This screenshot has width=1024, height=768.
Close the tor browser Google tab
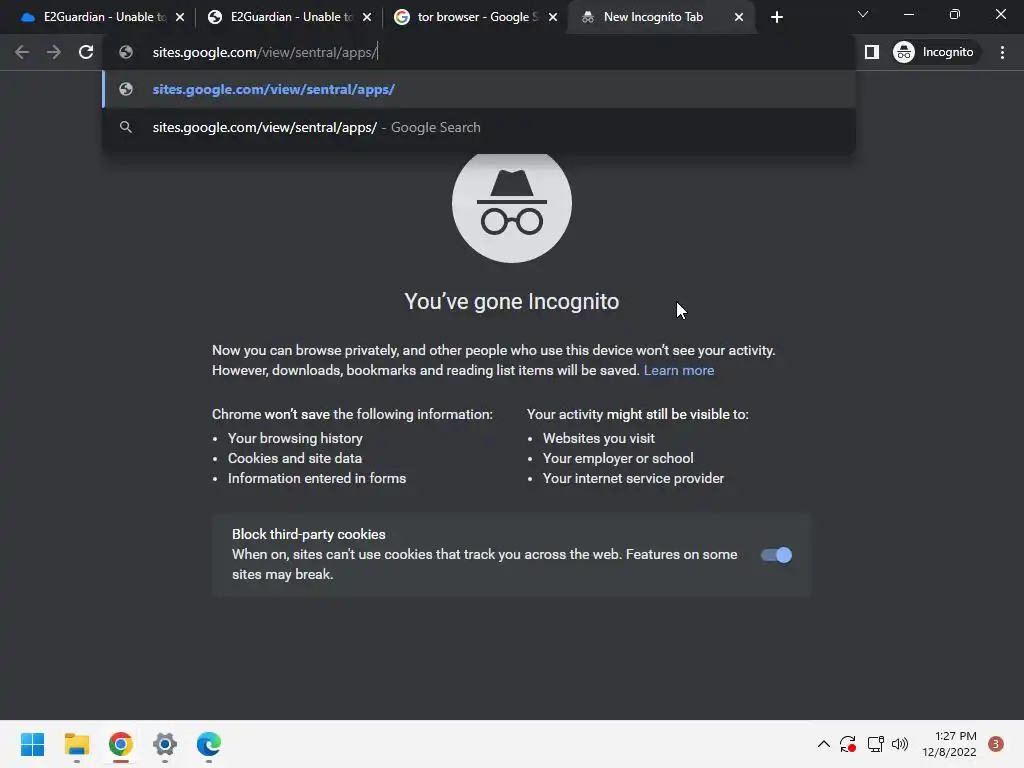point(553,18)
